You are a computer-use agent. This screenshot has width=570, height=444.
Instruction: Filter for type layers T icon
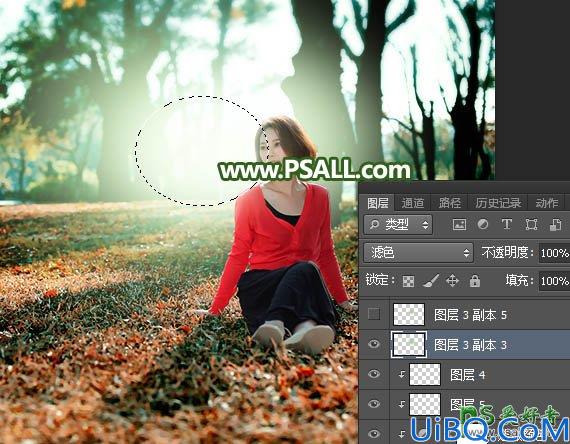click(x=507, y=224)
